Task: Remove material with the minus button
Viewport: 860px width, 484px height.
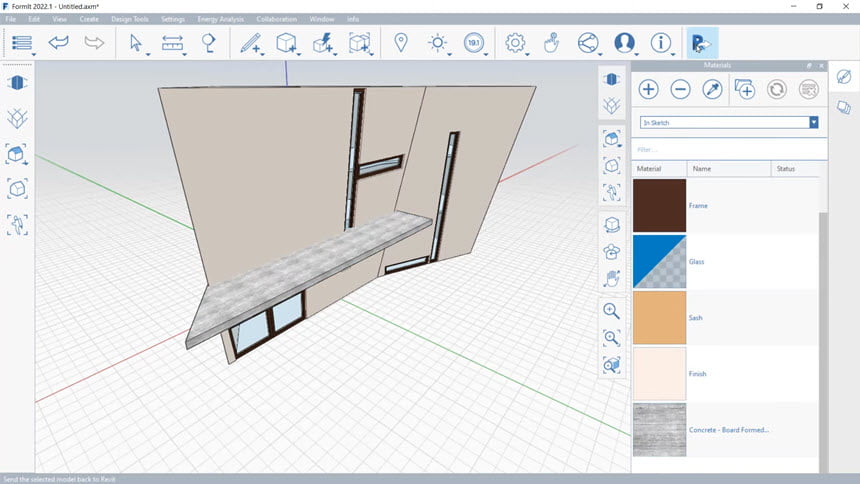Action: [680, 89]
